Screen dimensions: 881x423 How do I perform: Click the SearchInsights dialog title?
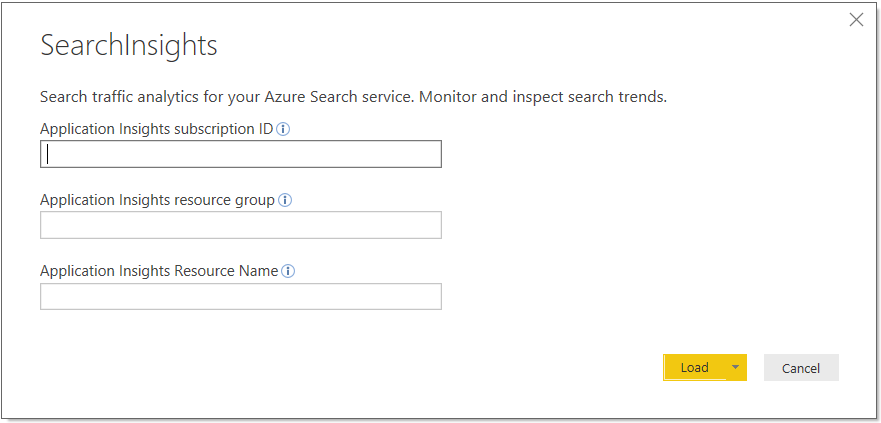point(128,45)
